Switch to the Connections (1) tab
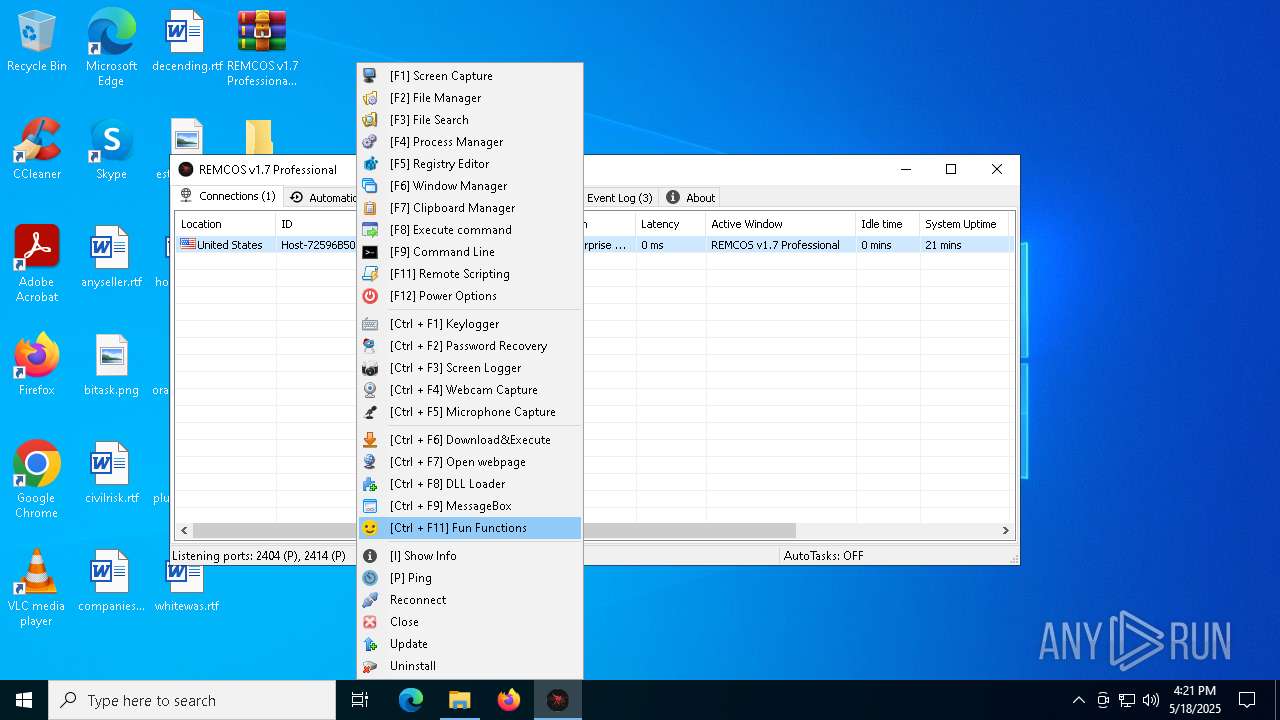The height and width of the screenshot is (720, 1280). click(228, 196)
